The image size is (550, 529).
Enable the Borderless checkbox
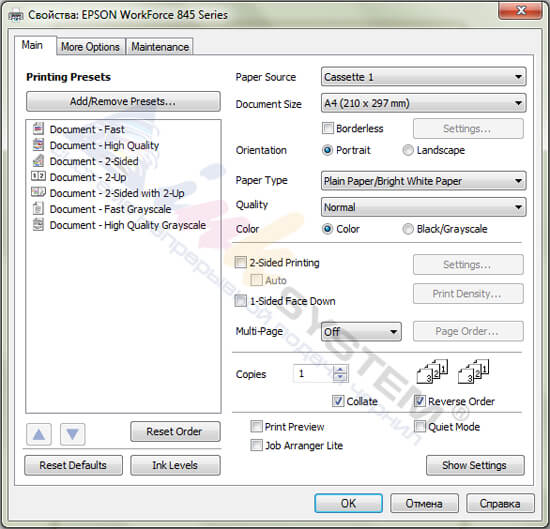[x=328, y=128]
